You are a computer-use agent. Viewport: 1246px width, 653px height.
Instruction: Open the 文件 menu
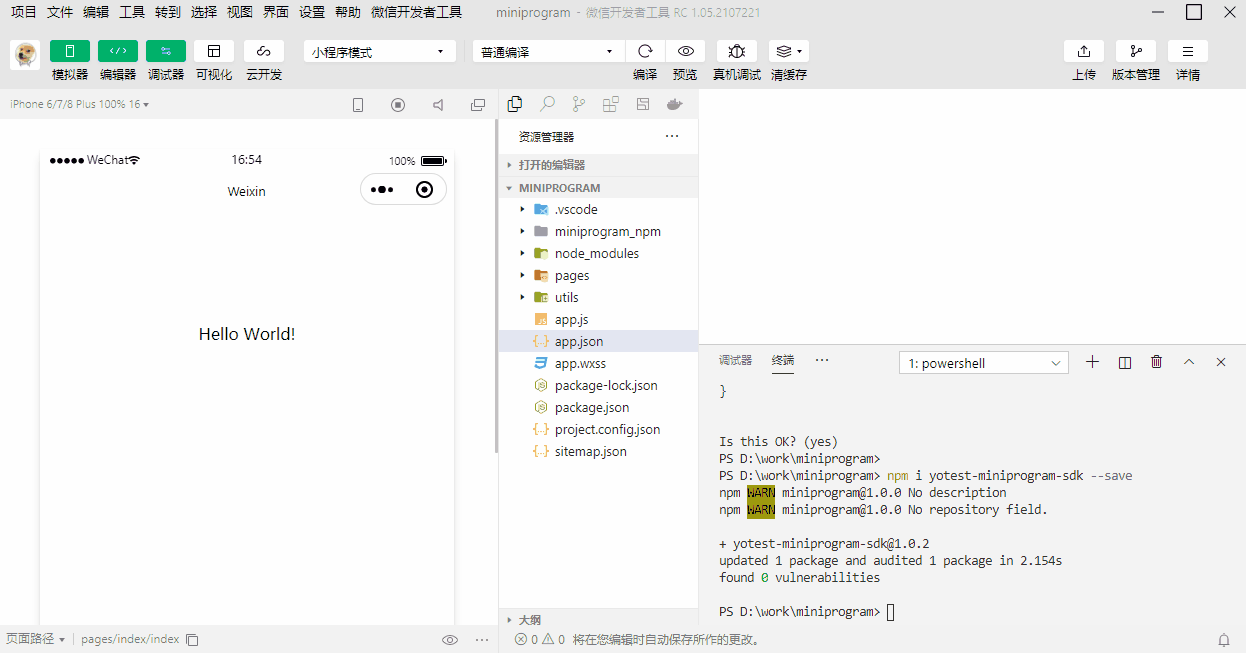point(60,12)
